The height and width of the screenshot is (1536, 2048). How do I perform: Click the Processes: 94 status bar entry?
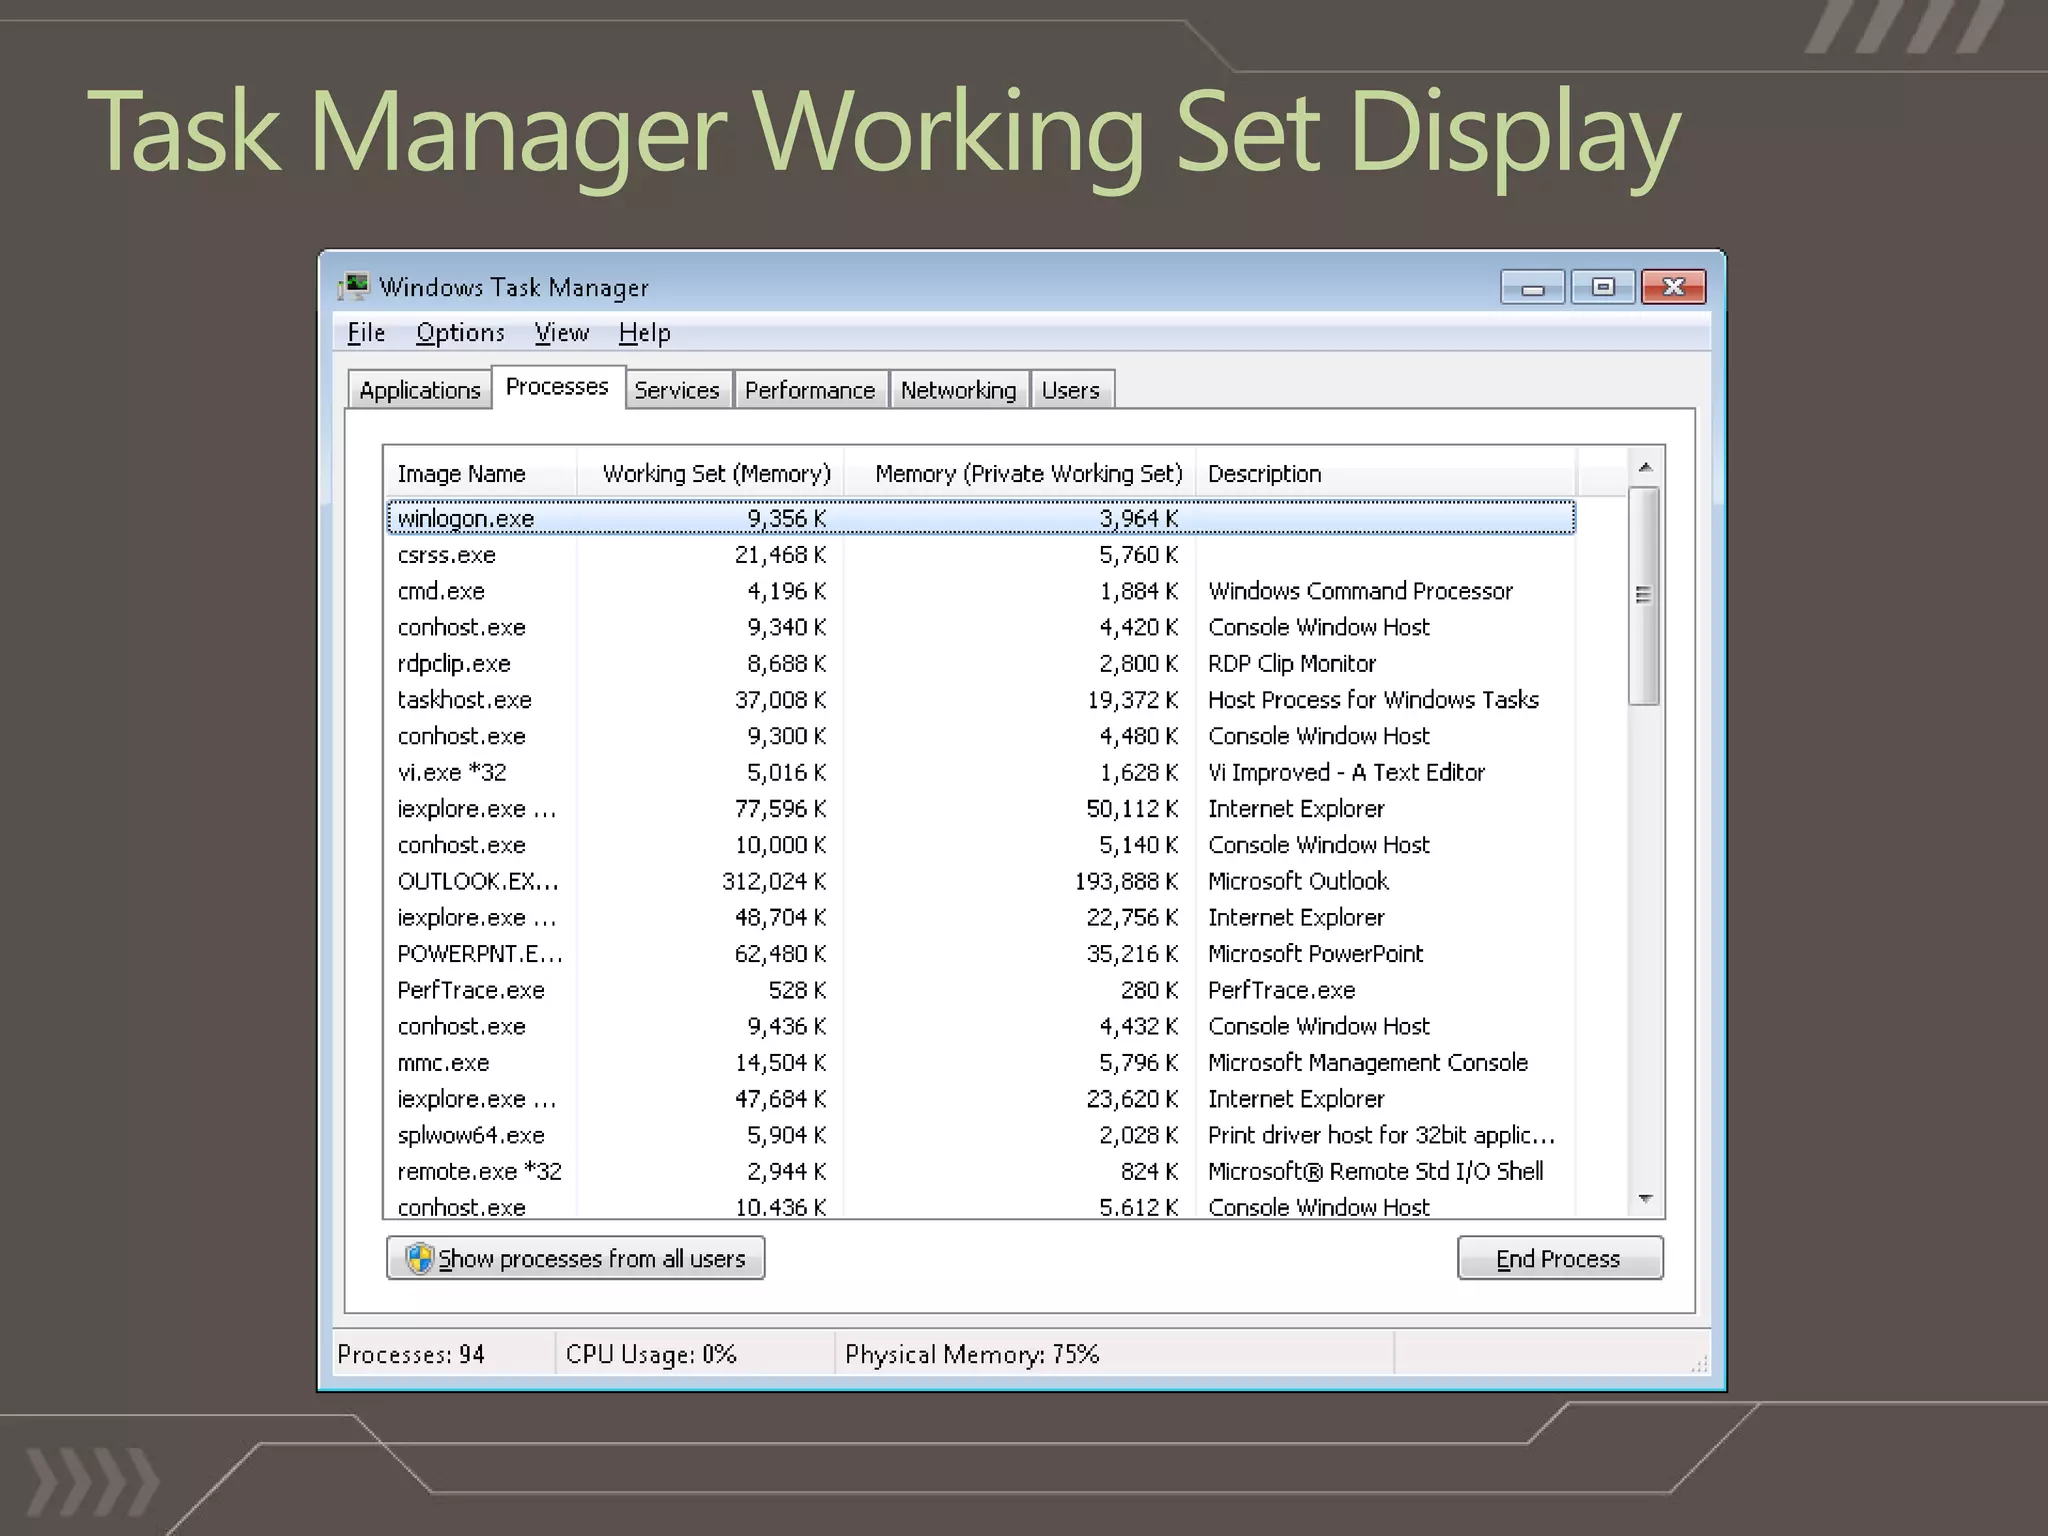pos(411,1354)
